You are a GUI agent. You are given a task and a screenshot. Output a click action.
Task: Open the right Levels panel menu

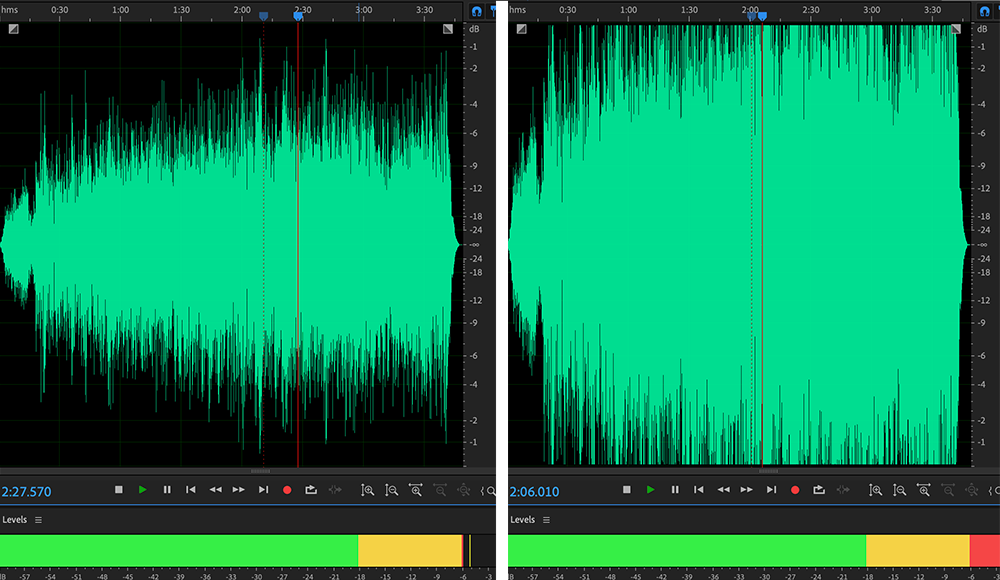pos(547,520)
